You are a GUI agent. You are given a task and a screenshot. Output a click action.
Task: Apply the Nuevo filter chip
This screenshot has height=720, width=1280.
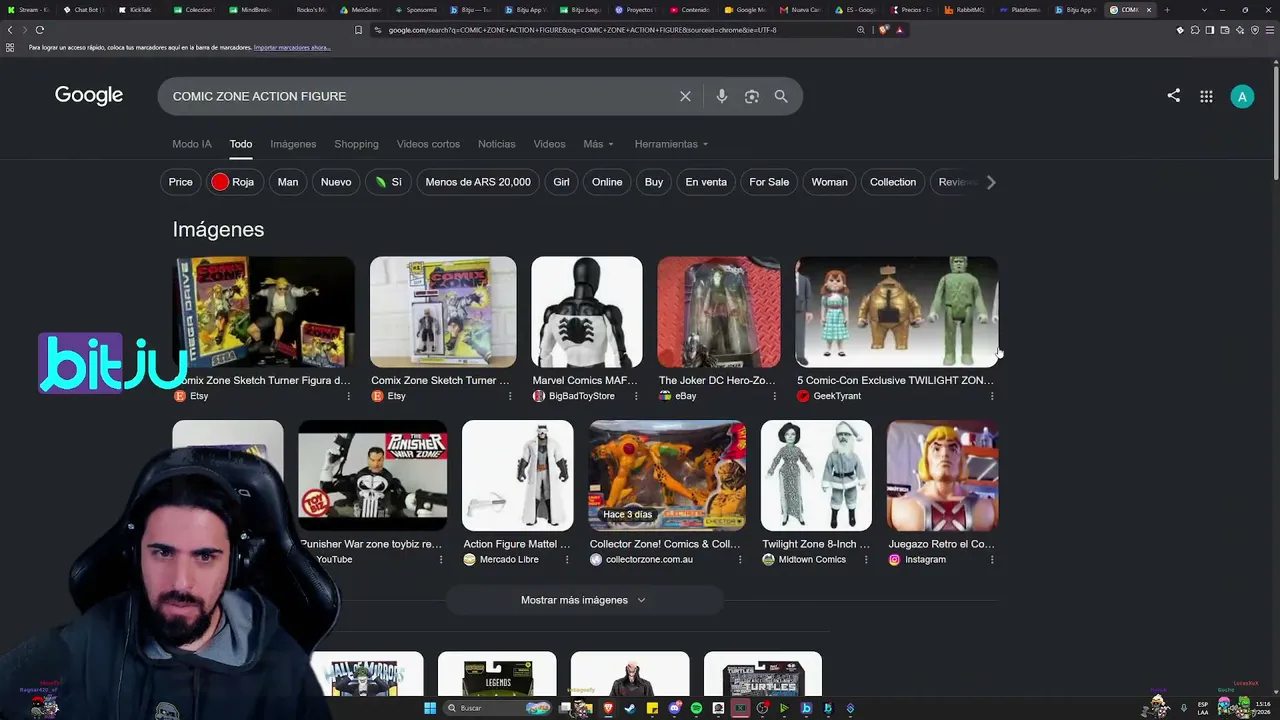[336, 182]
